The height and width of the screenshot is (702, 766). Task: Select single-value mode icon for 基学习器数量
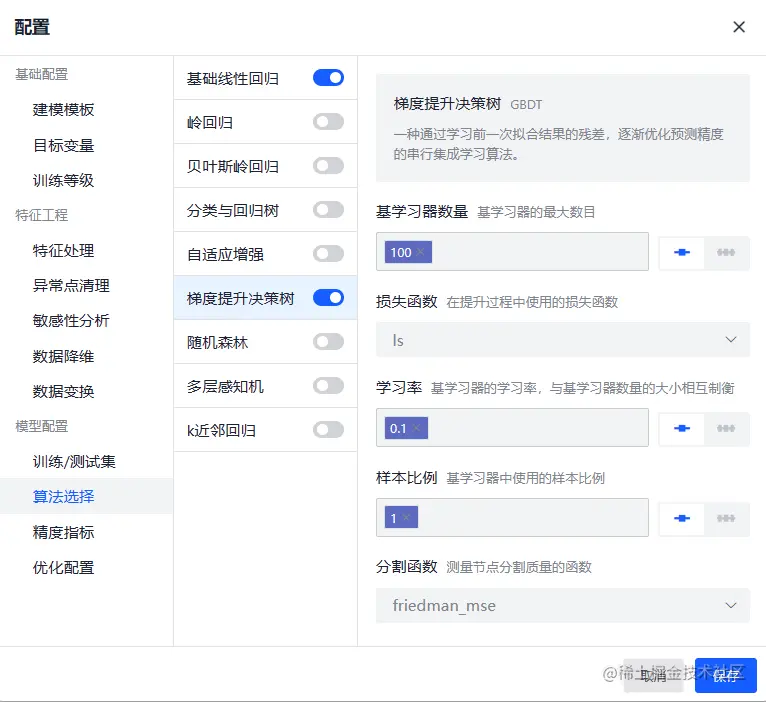(x=681, y=253)
